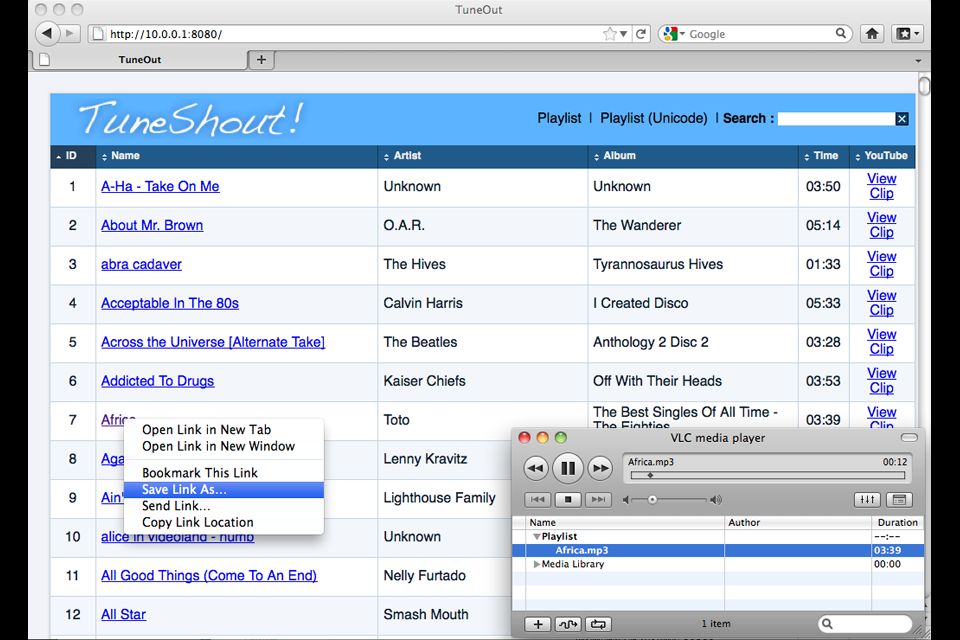Screen dimensions: 960x640
Task: Skip to next track in VLC
Action: [x=598, y=500]
